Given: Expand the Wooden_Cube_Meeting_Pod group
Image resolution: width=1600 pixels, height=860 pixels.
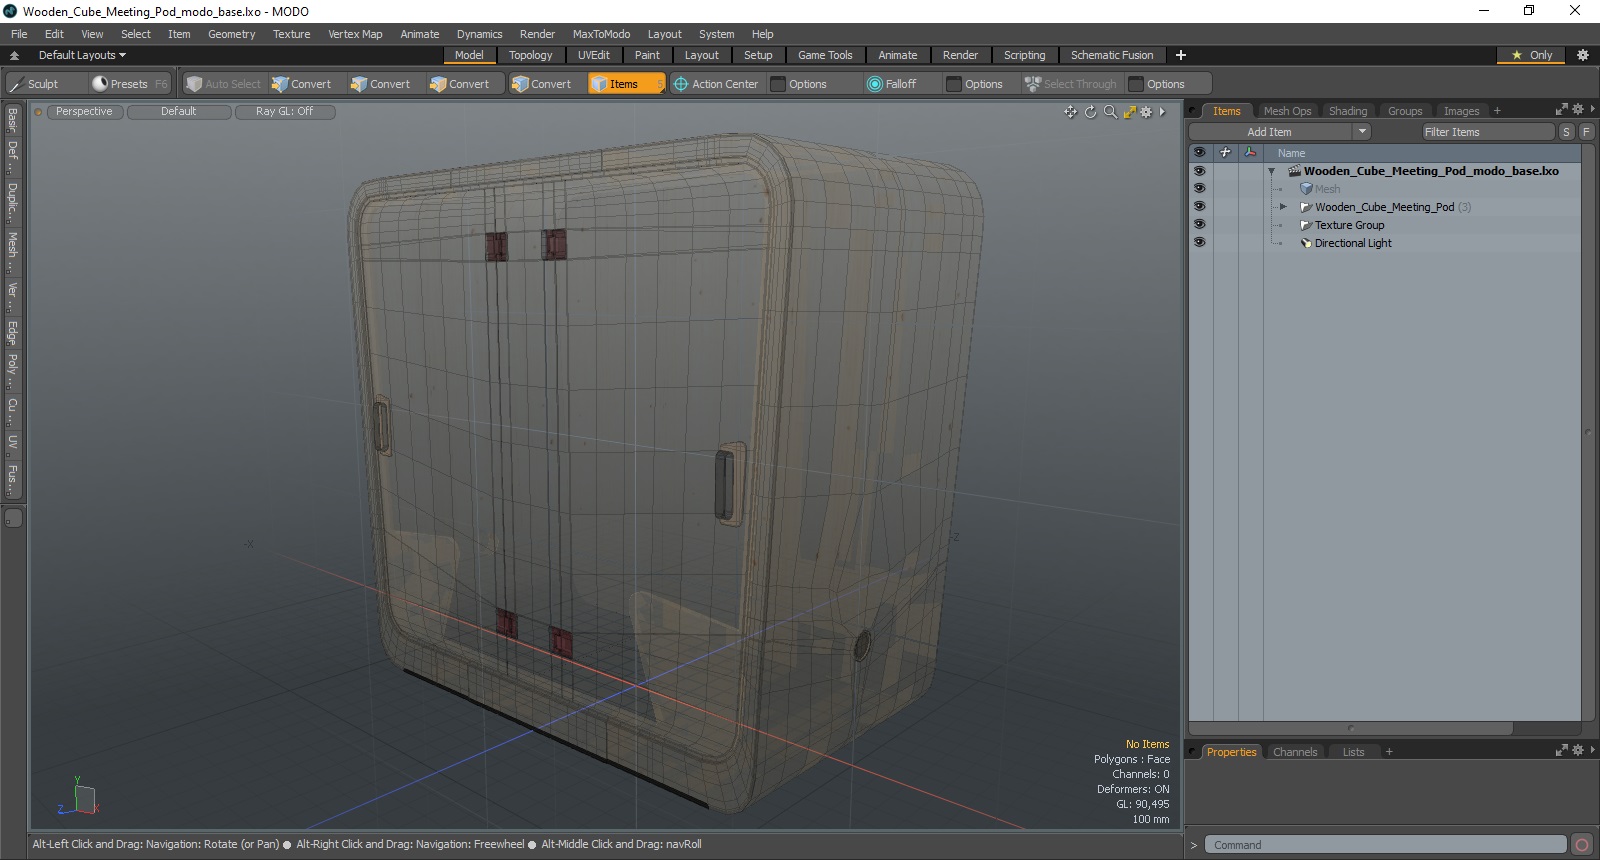Looking at the screenshot, I should [1283, 207].
